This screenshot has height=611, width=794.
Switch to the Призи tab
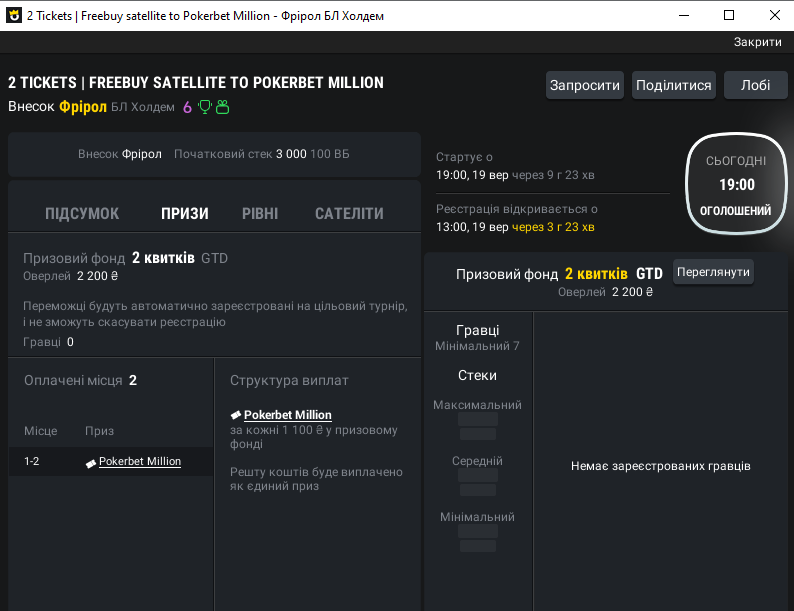185,214
